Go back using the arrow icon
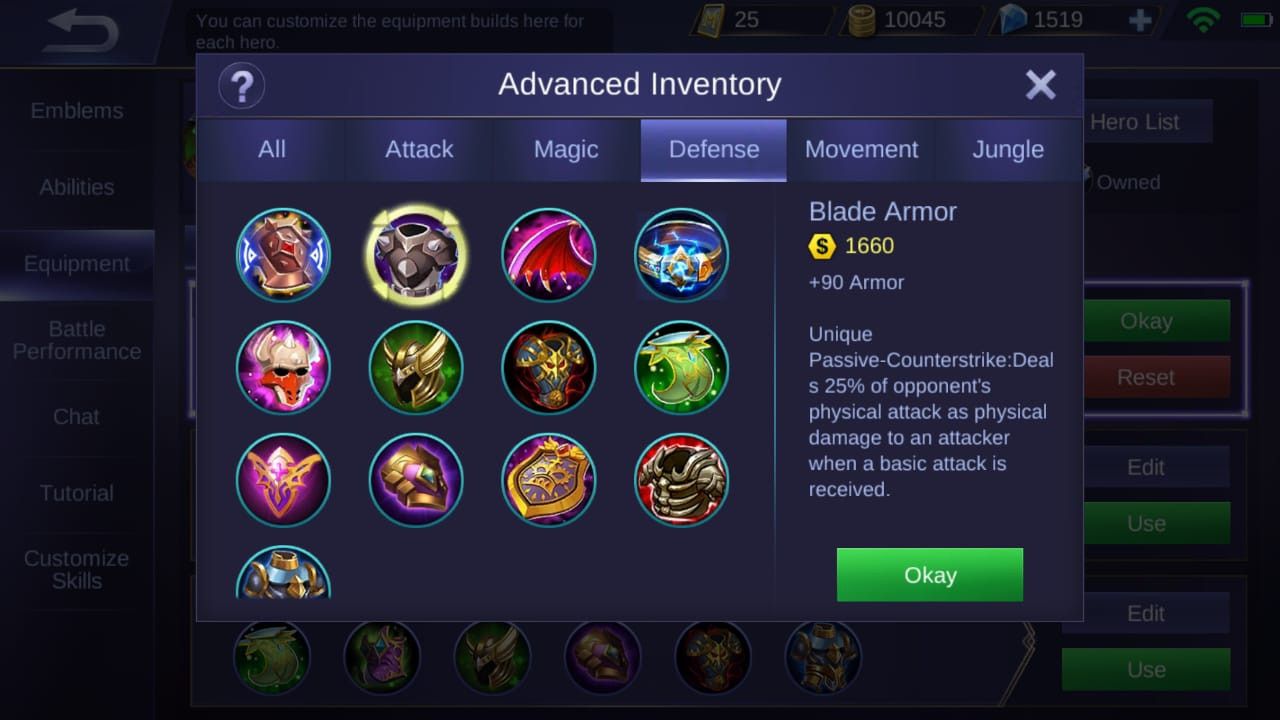The height and width of the screenshot is (720, 1280). [83, 31]
